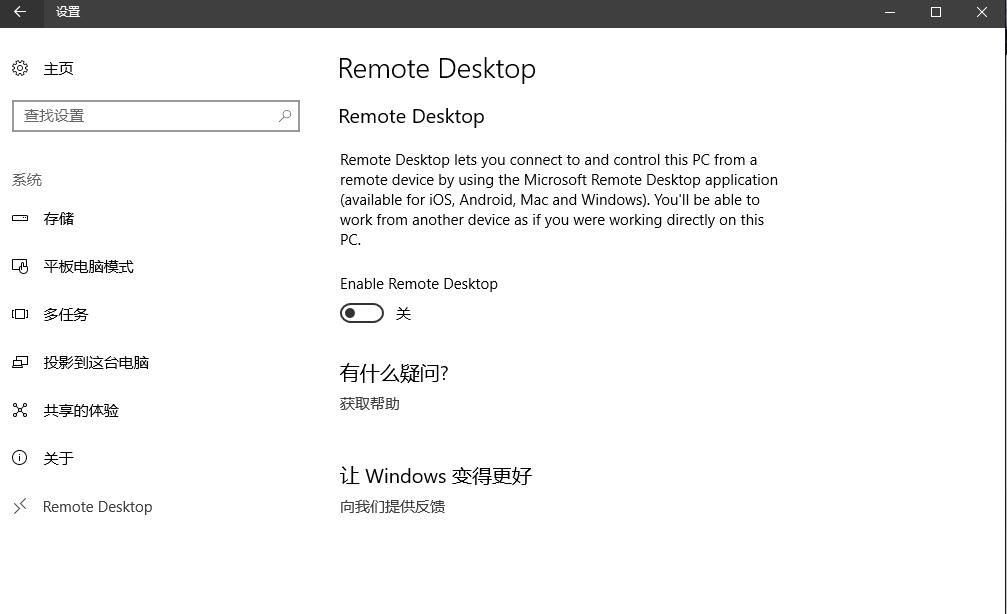Open 存储 settings page
This screenshot has width=1007, height=614.
tap(58, 218)
